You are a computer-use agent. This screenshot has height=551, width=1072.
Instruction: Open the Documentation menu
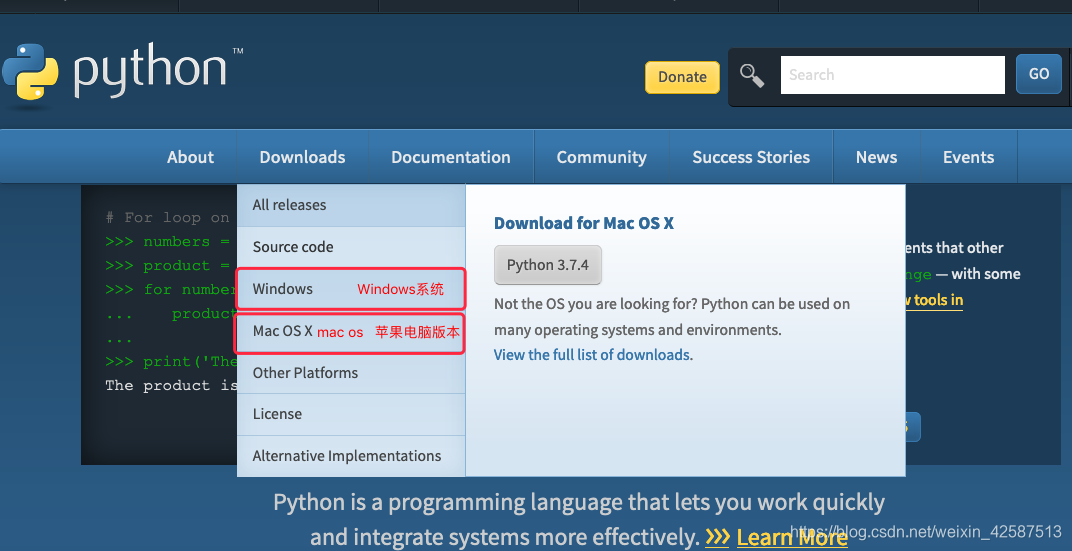[451, 157]
